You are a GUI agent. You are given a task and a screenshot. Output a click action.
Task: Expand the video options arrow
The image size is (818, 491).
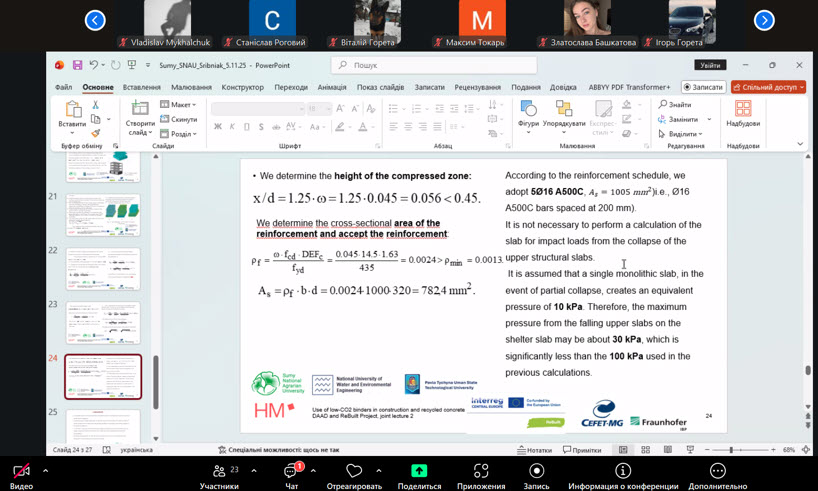click(x=45, y=470)
